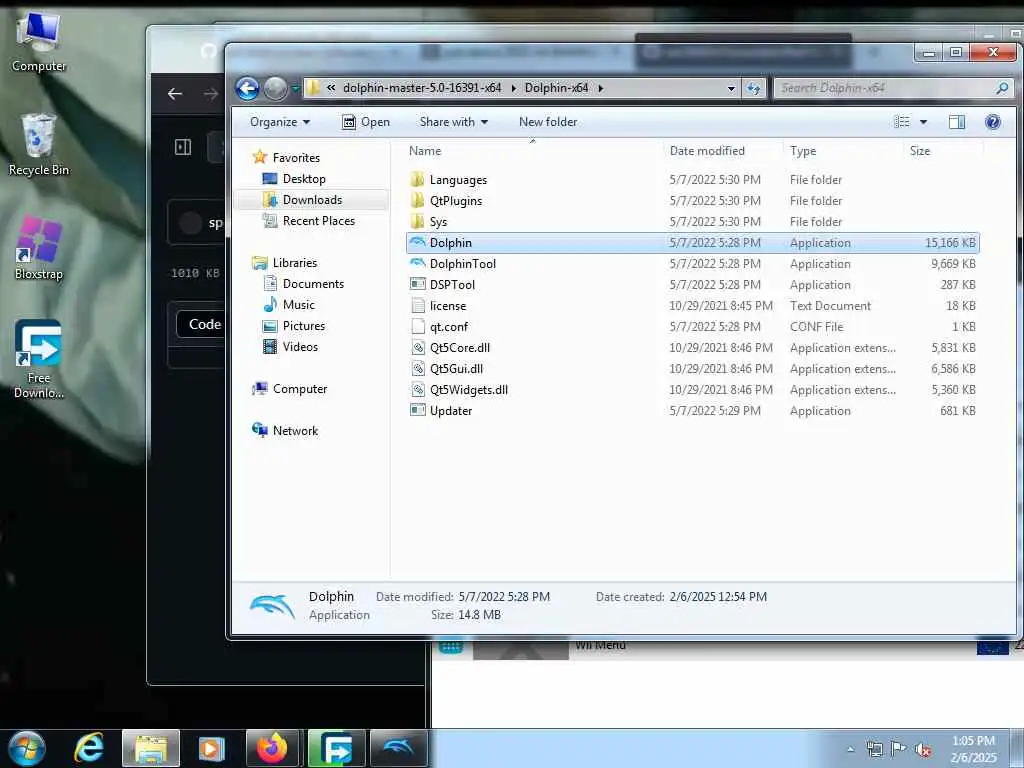Click the refresh button beside address bar

tap(754, 88)
